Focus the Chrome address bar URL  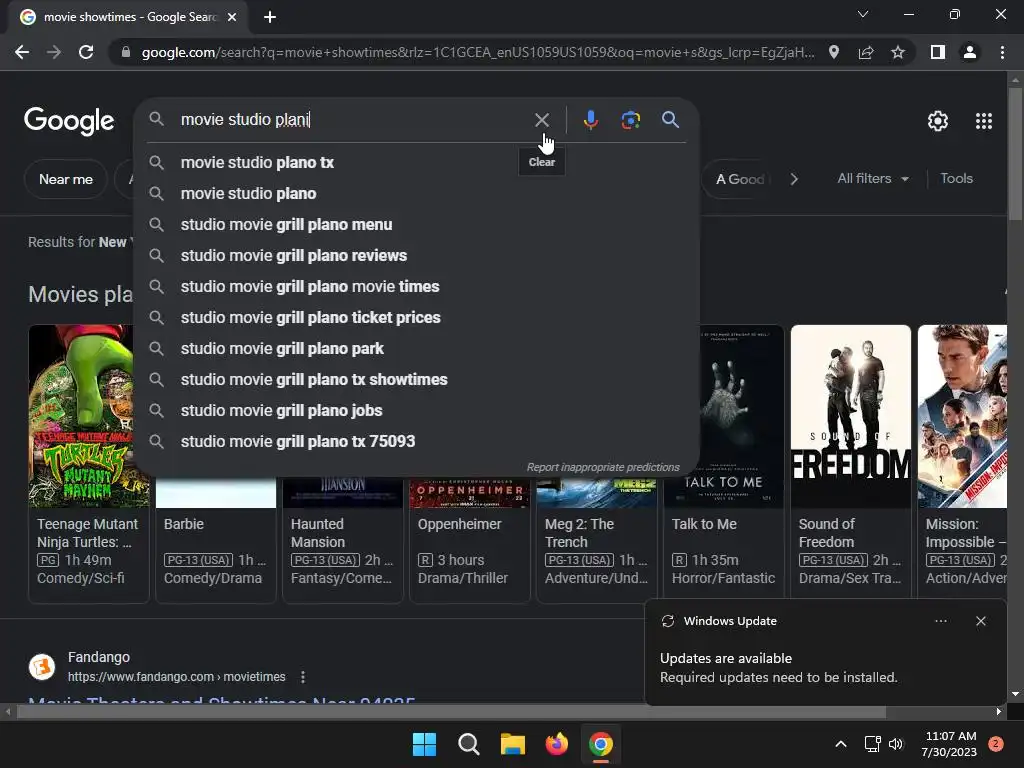pos(477,52)
